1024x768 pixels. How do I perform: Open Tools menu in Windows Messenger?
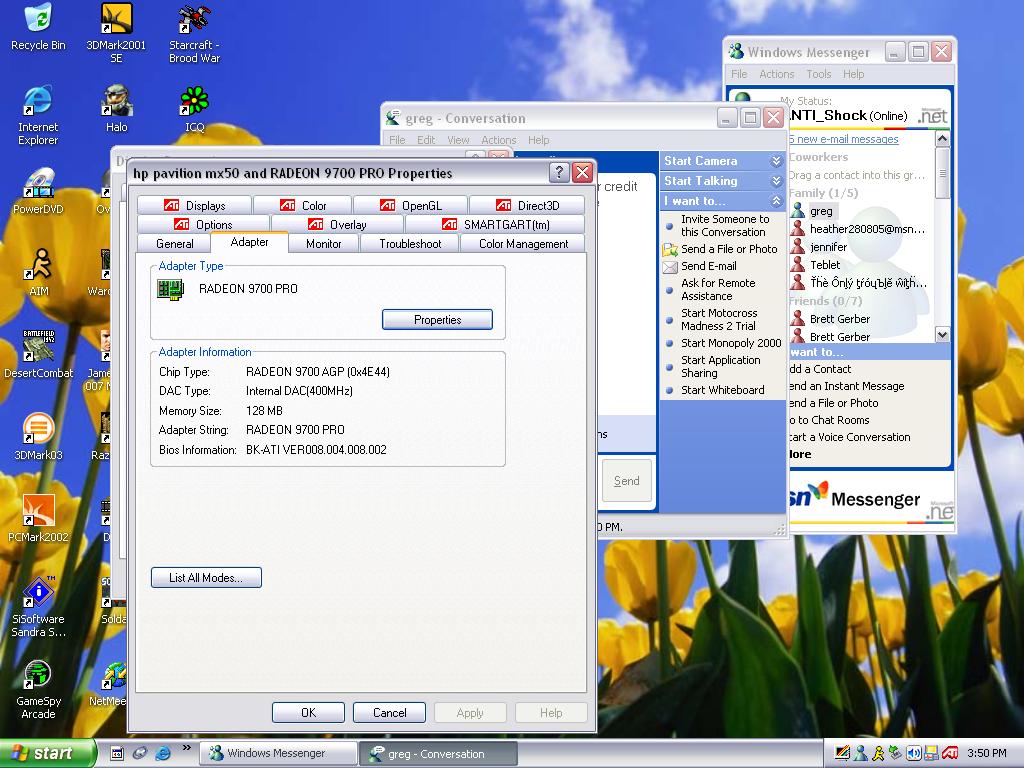(818, 74)
